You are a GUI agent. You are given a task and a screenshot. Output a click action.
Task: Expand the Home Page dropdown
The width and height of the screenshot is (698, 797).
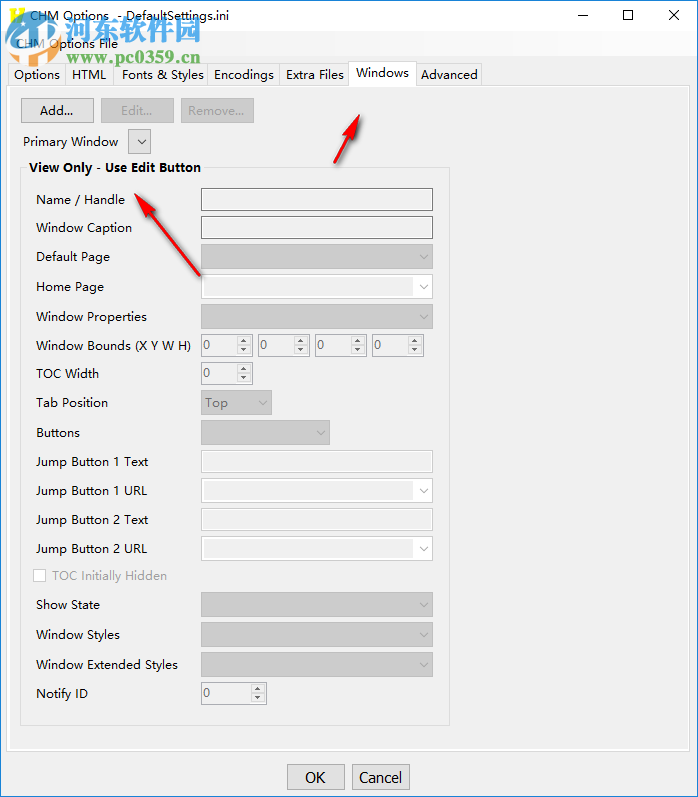tap(317, 287)
